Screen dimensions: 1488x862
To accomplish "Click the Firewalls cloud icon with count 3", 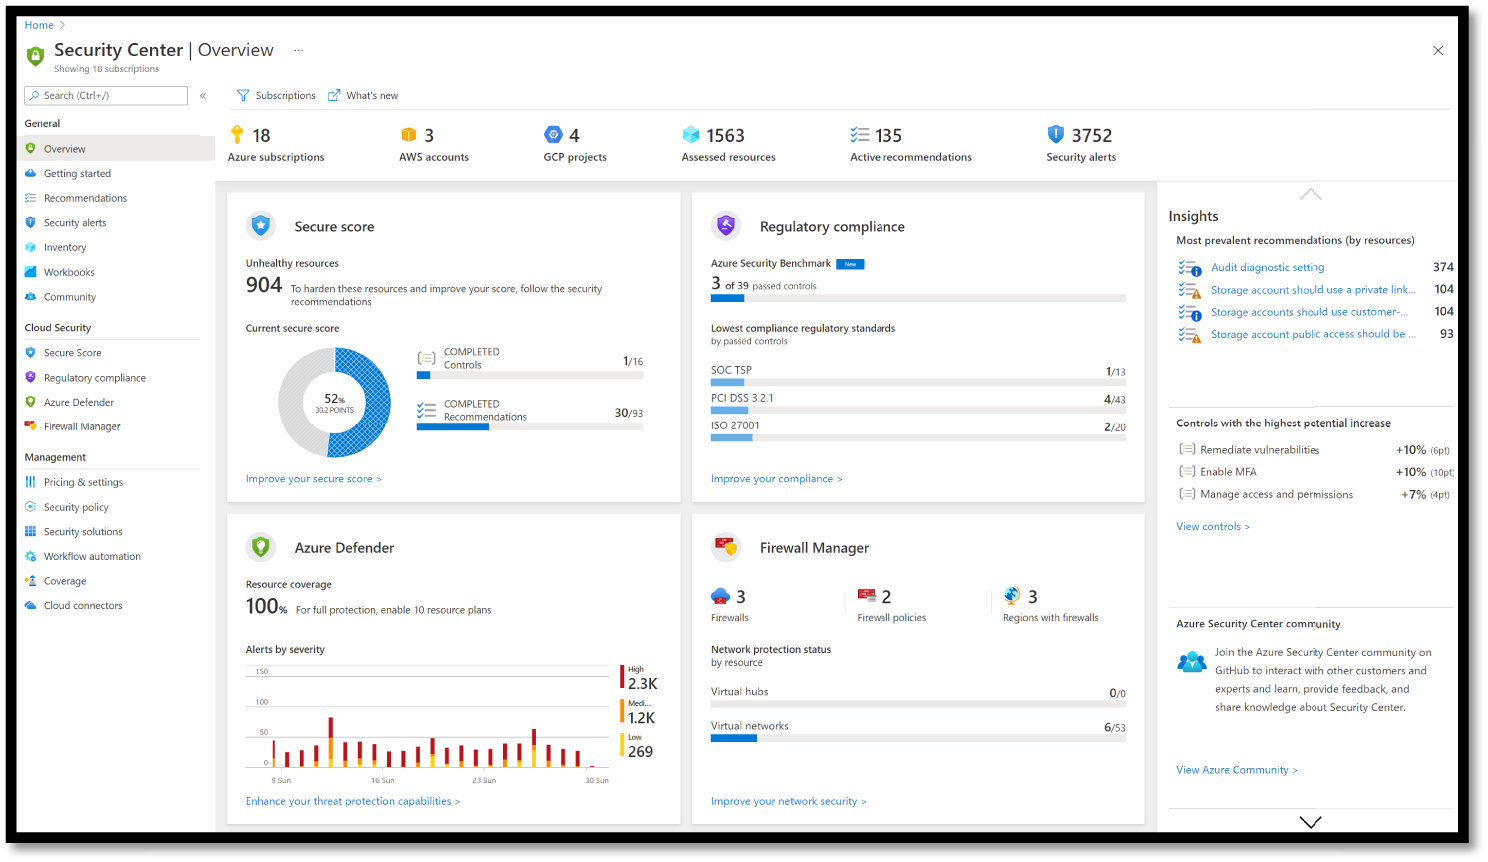I will point(720,596).
